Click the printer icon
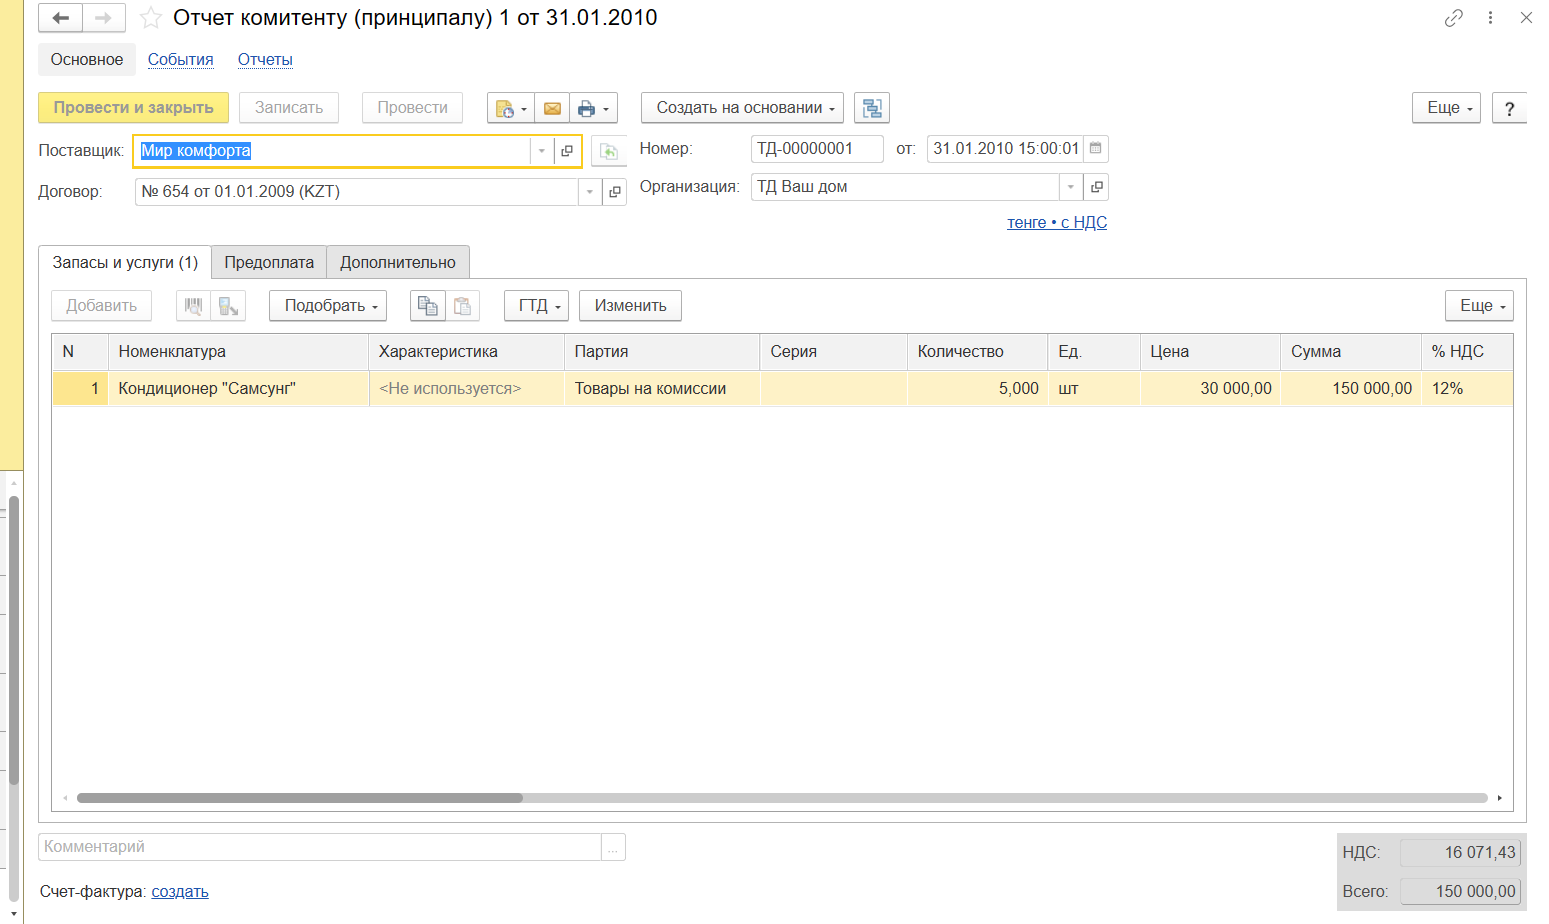 (x=587, y=108)
